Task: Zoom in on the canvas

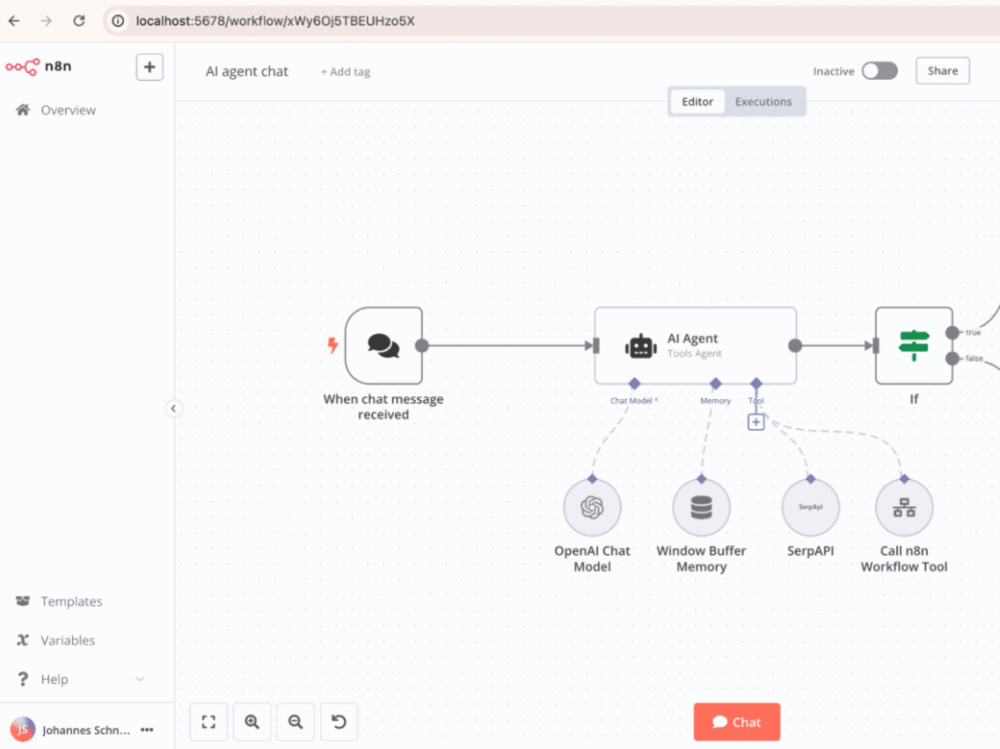Action: click(252, 722)
